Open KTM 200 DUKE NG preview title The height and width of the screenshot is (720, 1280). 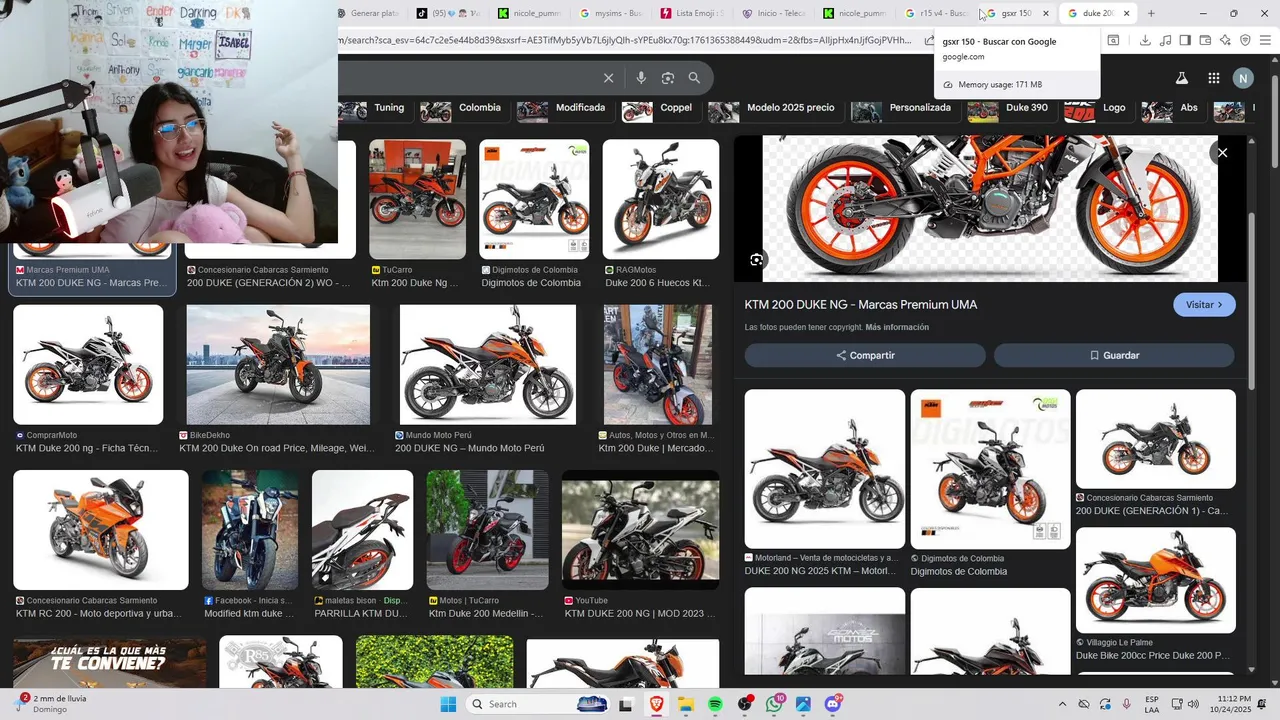[x=861, y=305]
